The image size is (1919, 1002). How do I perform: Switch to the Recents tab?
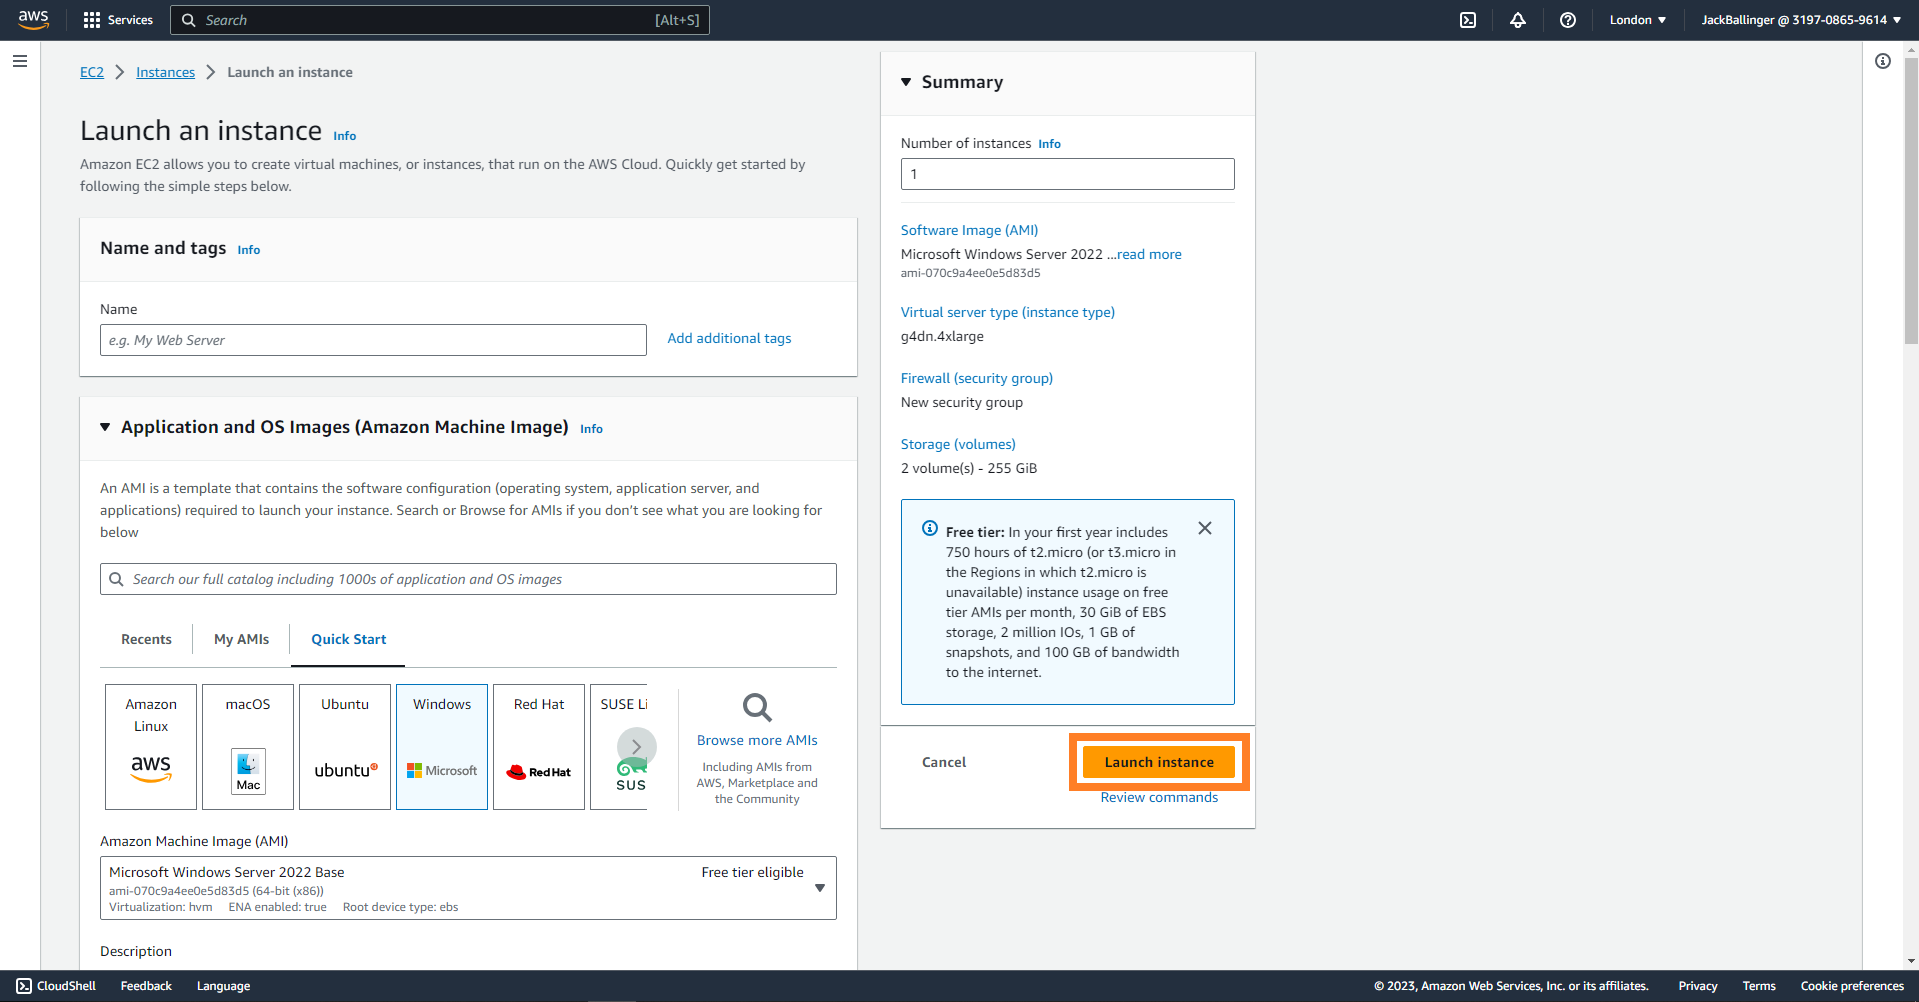pyautogui.click(x=146, y=639)
